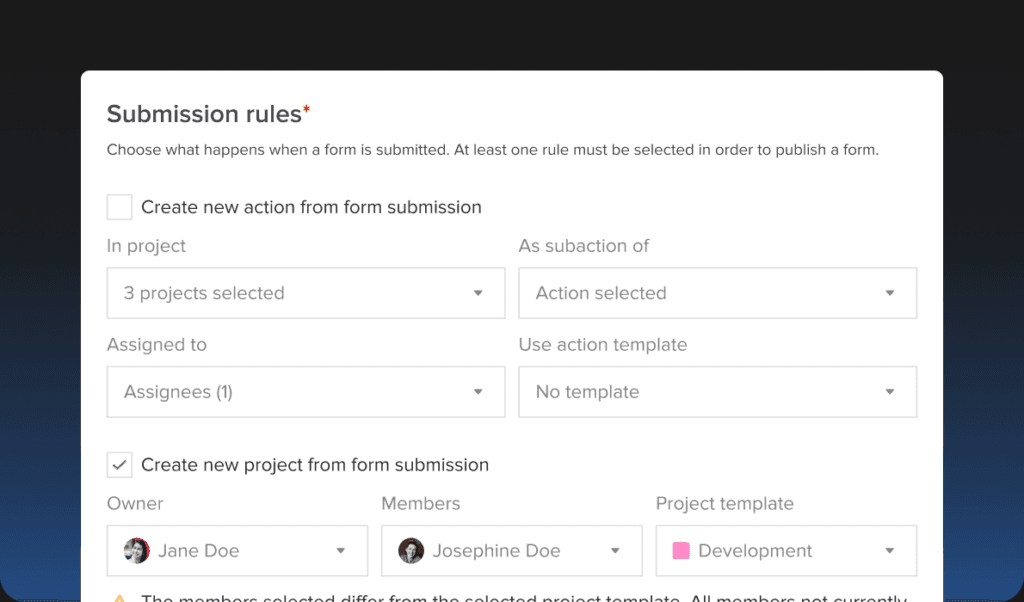This screenshot has height=602, width=1024.
Task: Click the caret arrow beside No template
Action: point(890,392)
